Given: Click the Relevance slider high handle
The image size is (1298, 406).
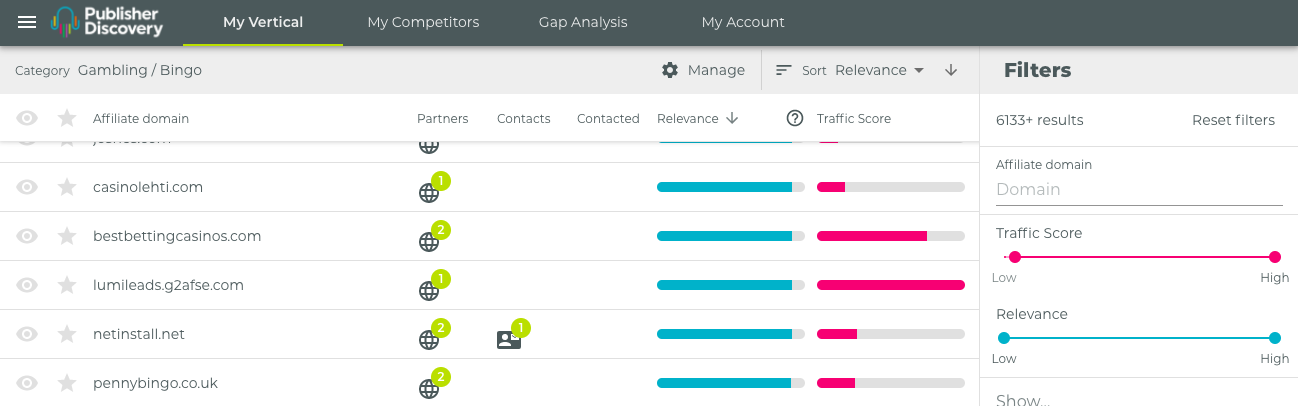Looking at the screenshot, I should (1275, 338).
